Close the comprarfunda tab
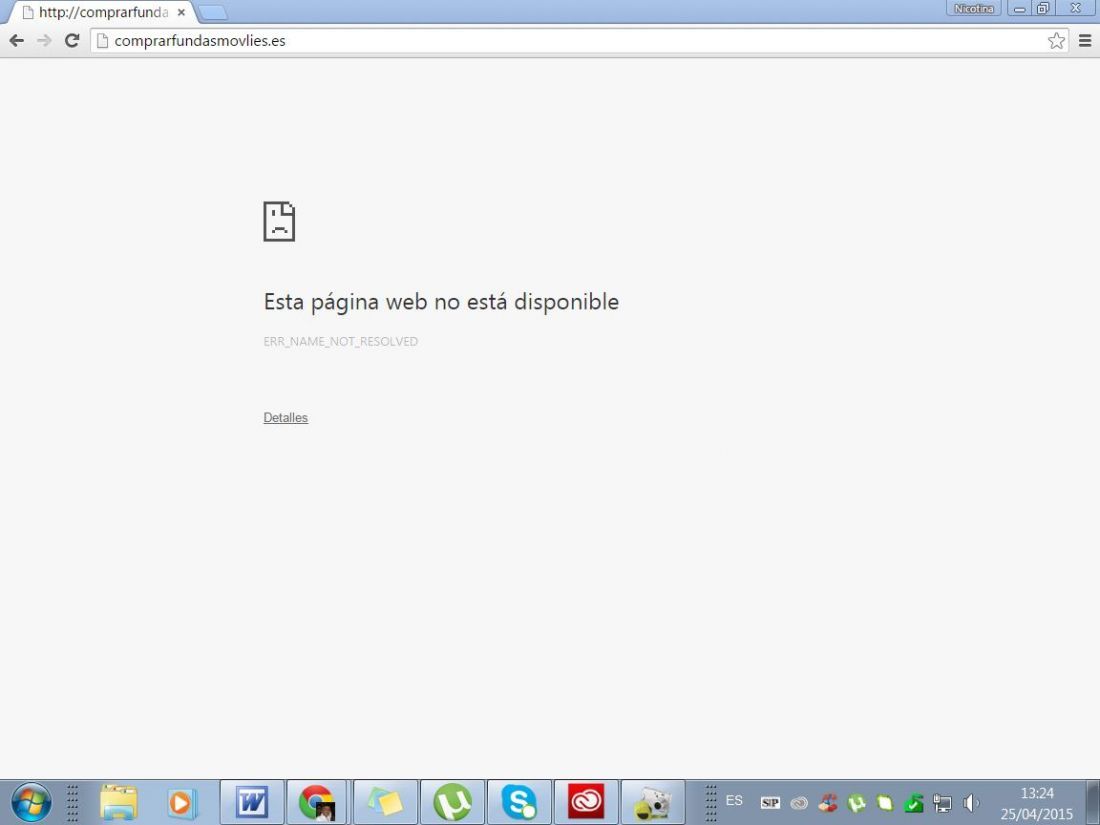1100x825 pixels. coord(181,13)
